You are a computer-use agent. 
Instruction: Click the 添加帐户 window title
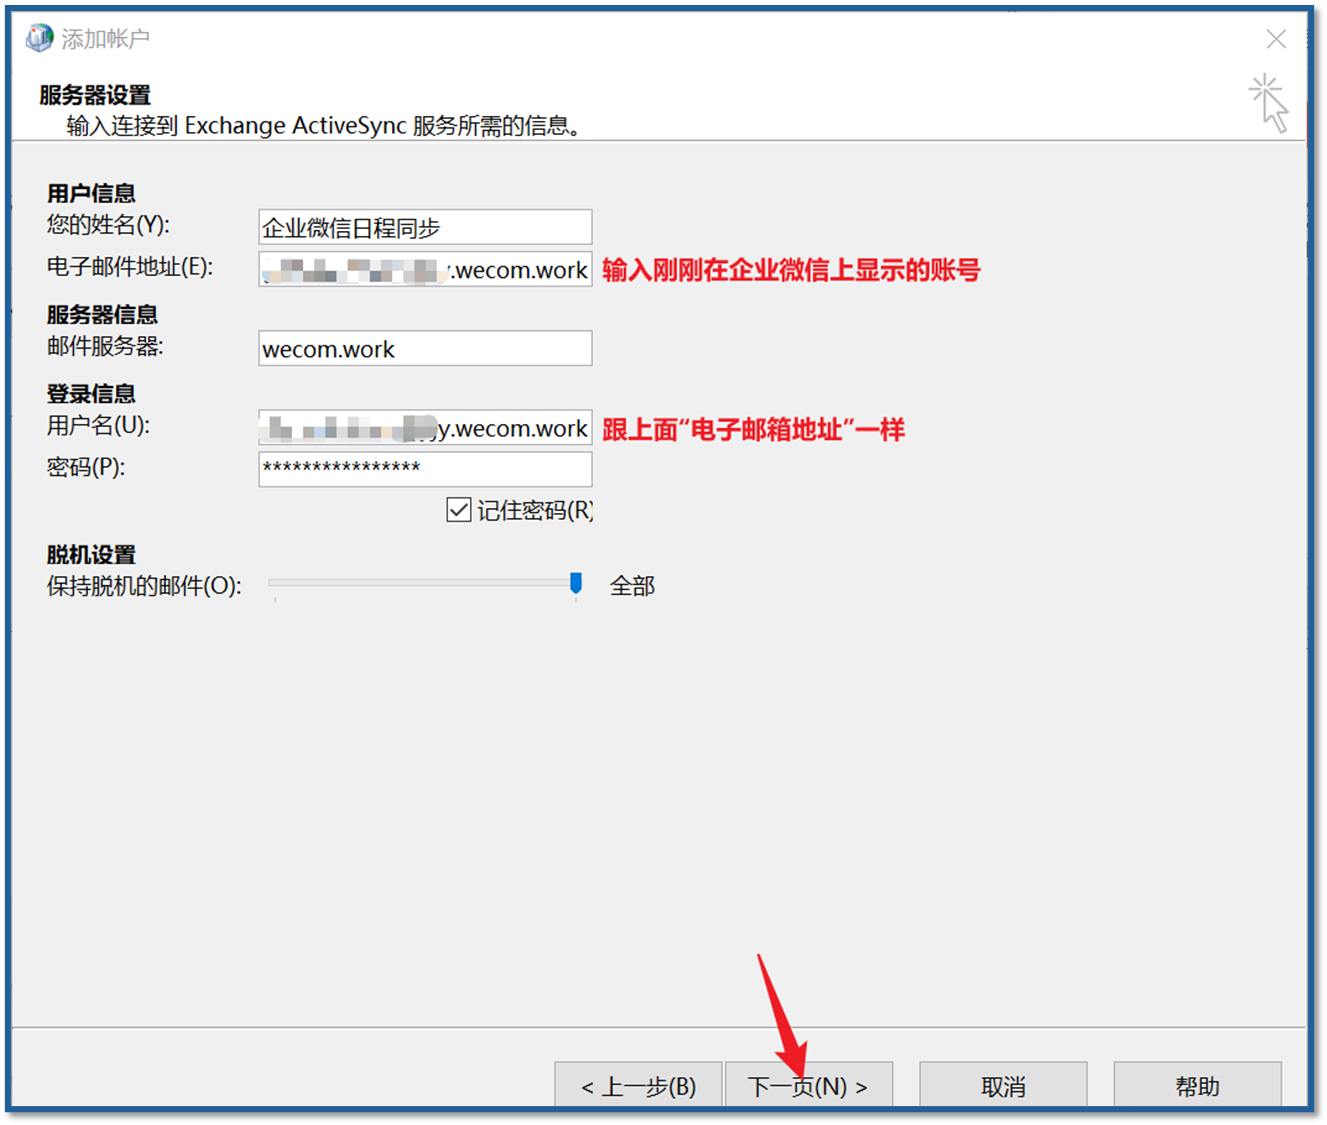tap(105, 39)
